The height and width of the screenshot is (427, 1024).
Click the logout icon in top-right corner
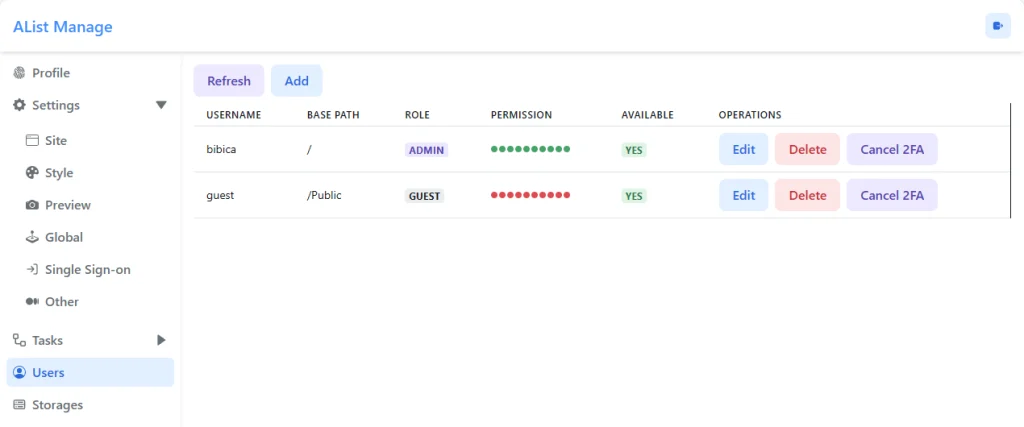pos(997,26)
